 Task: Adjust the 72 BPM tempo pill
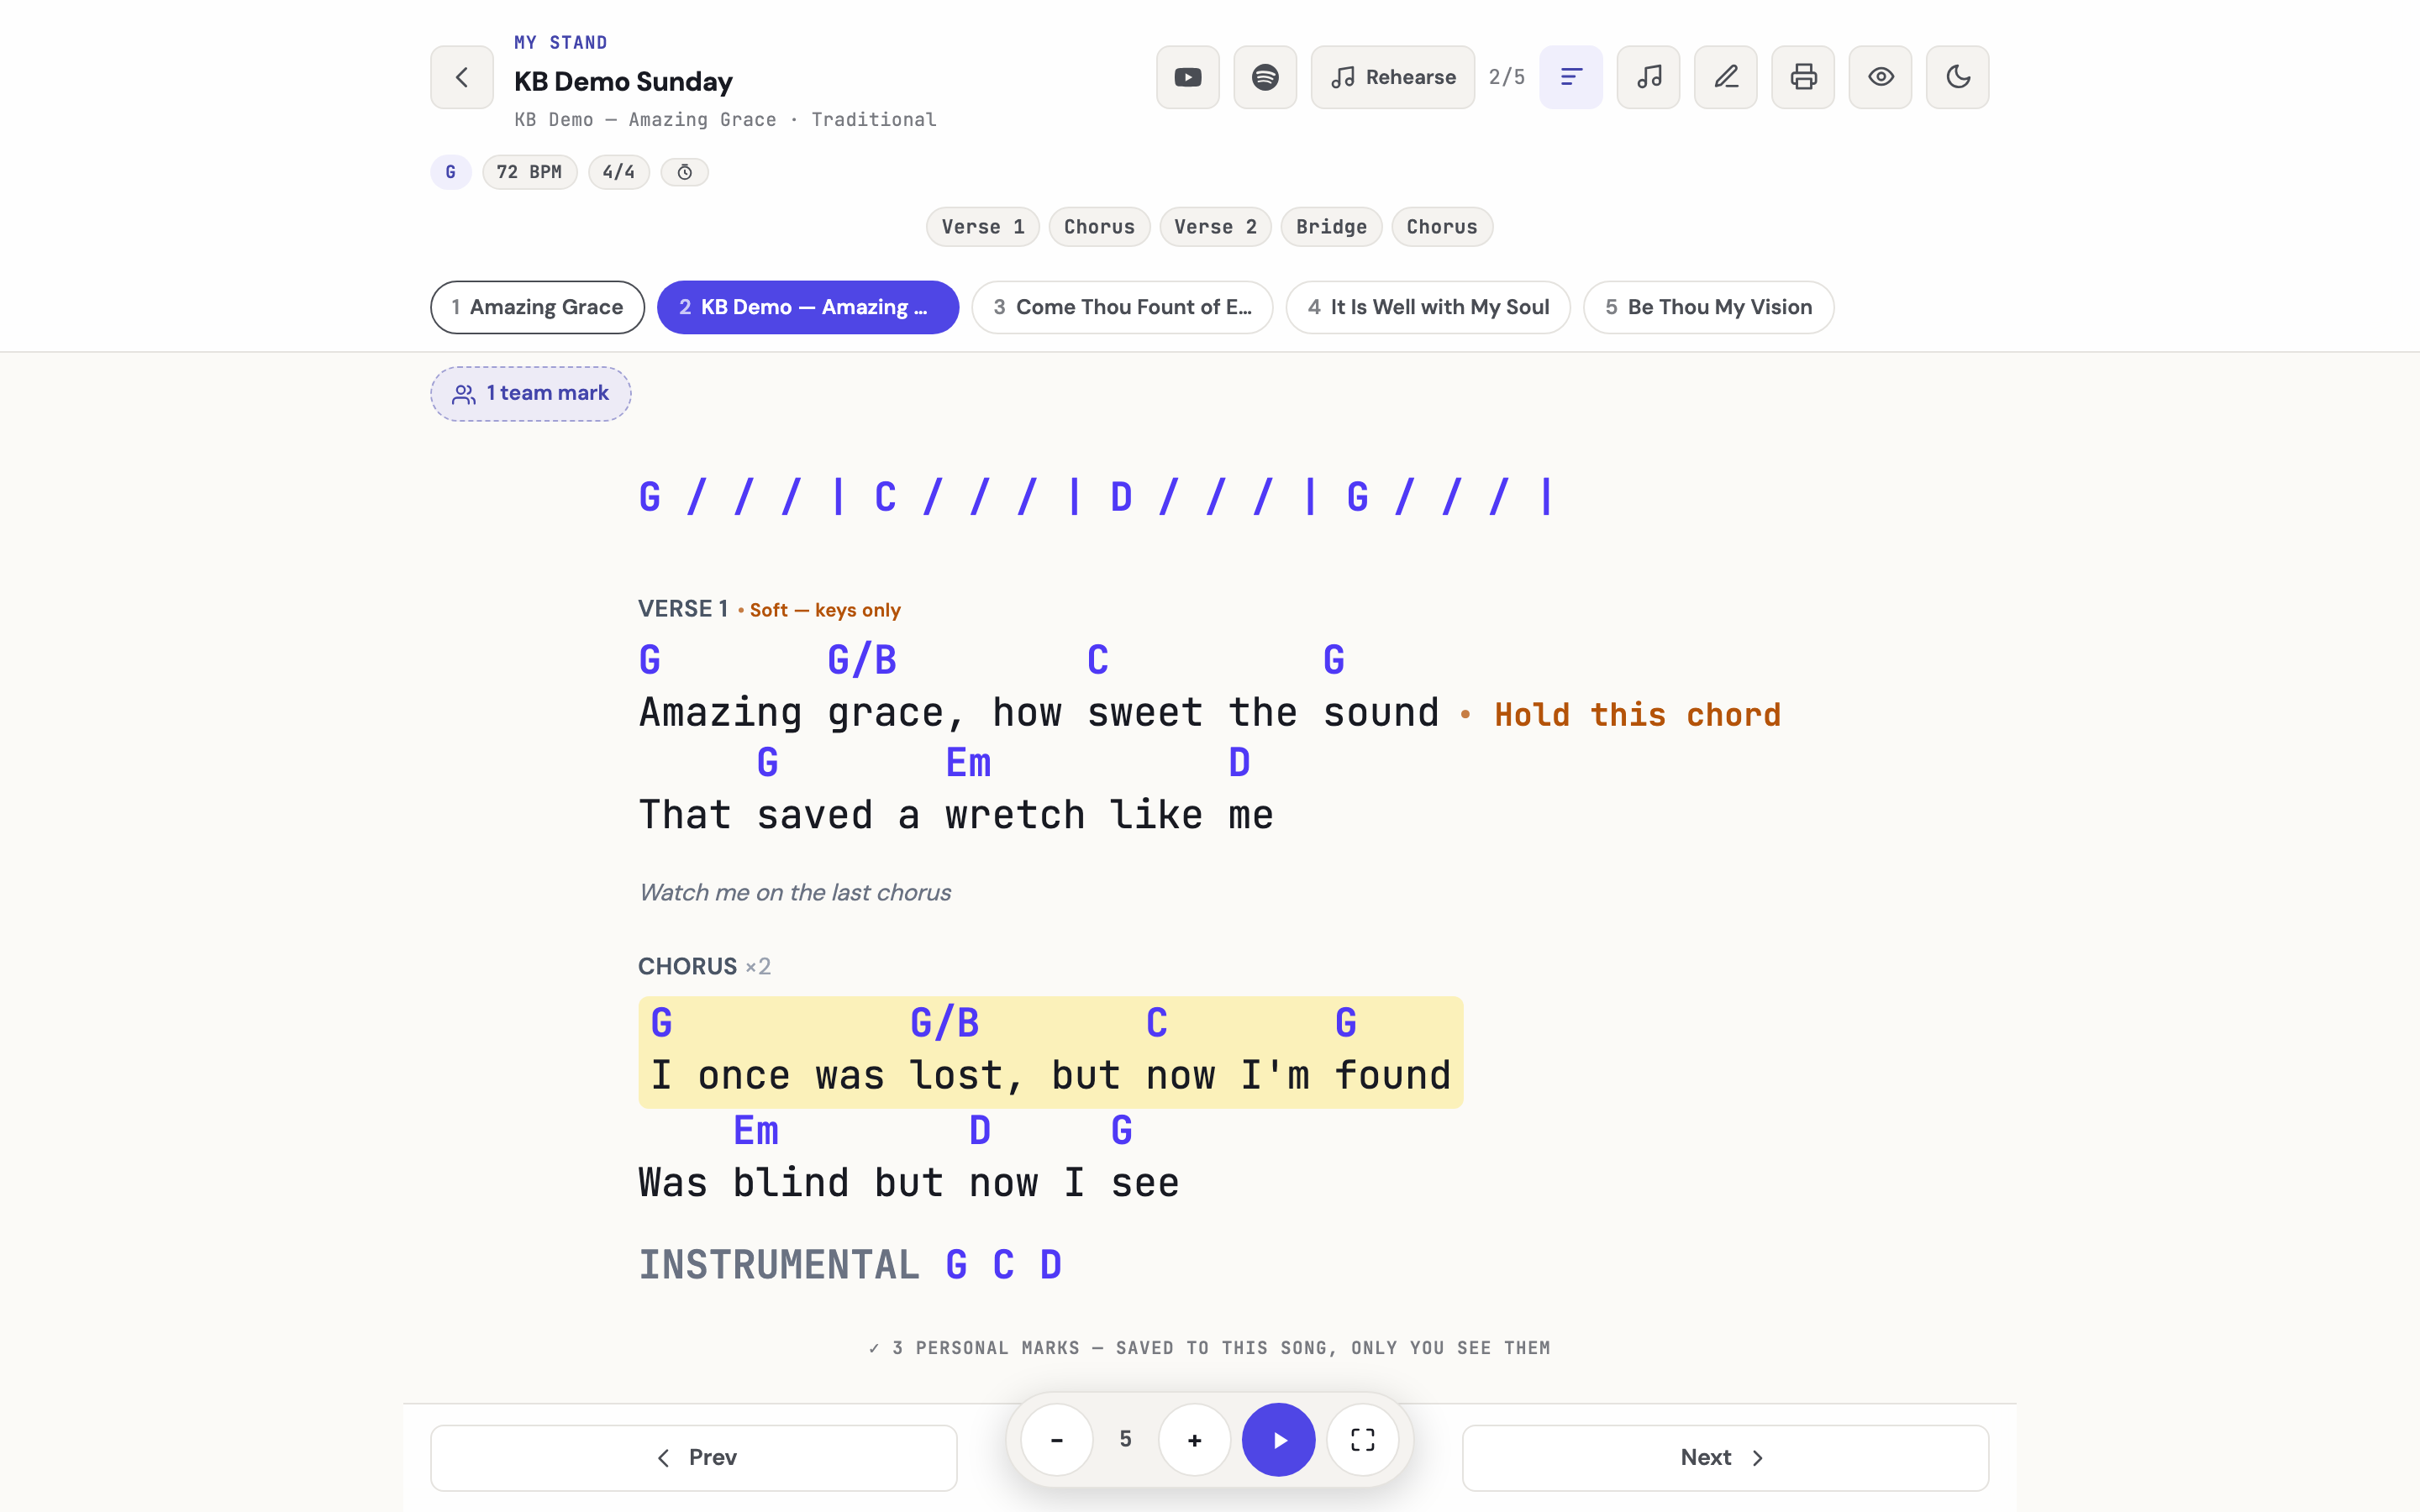point(529,172)
